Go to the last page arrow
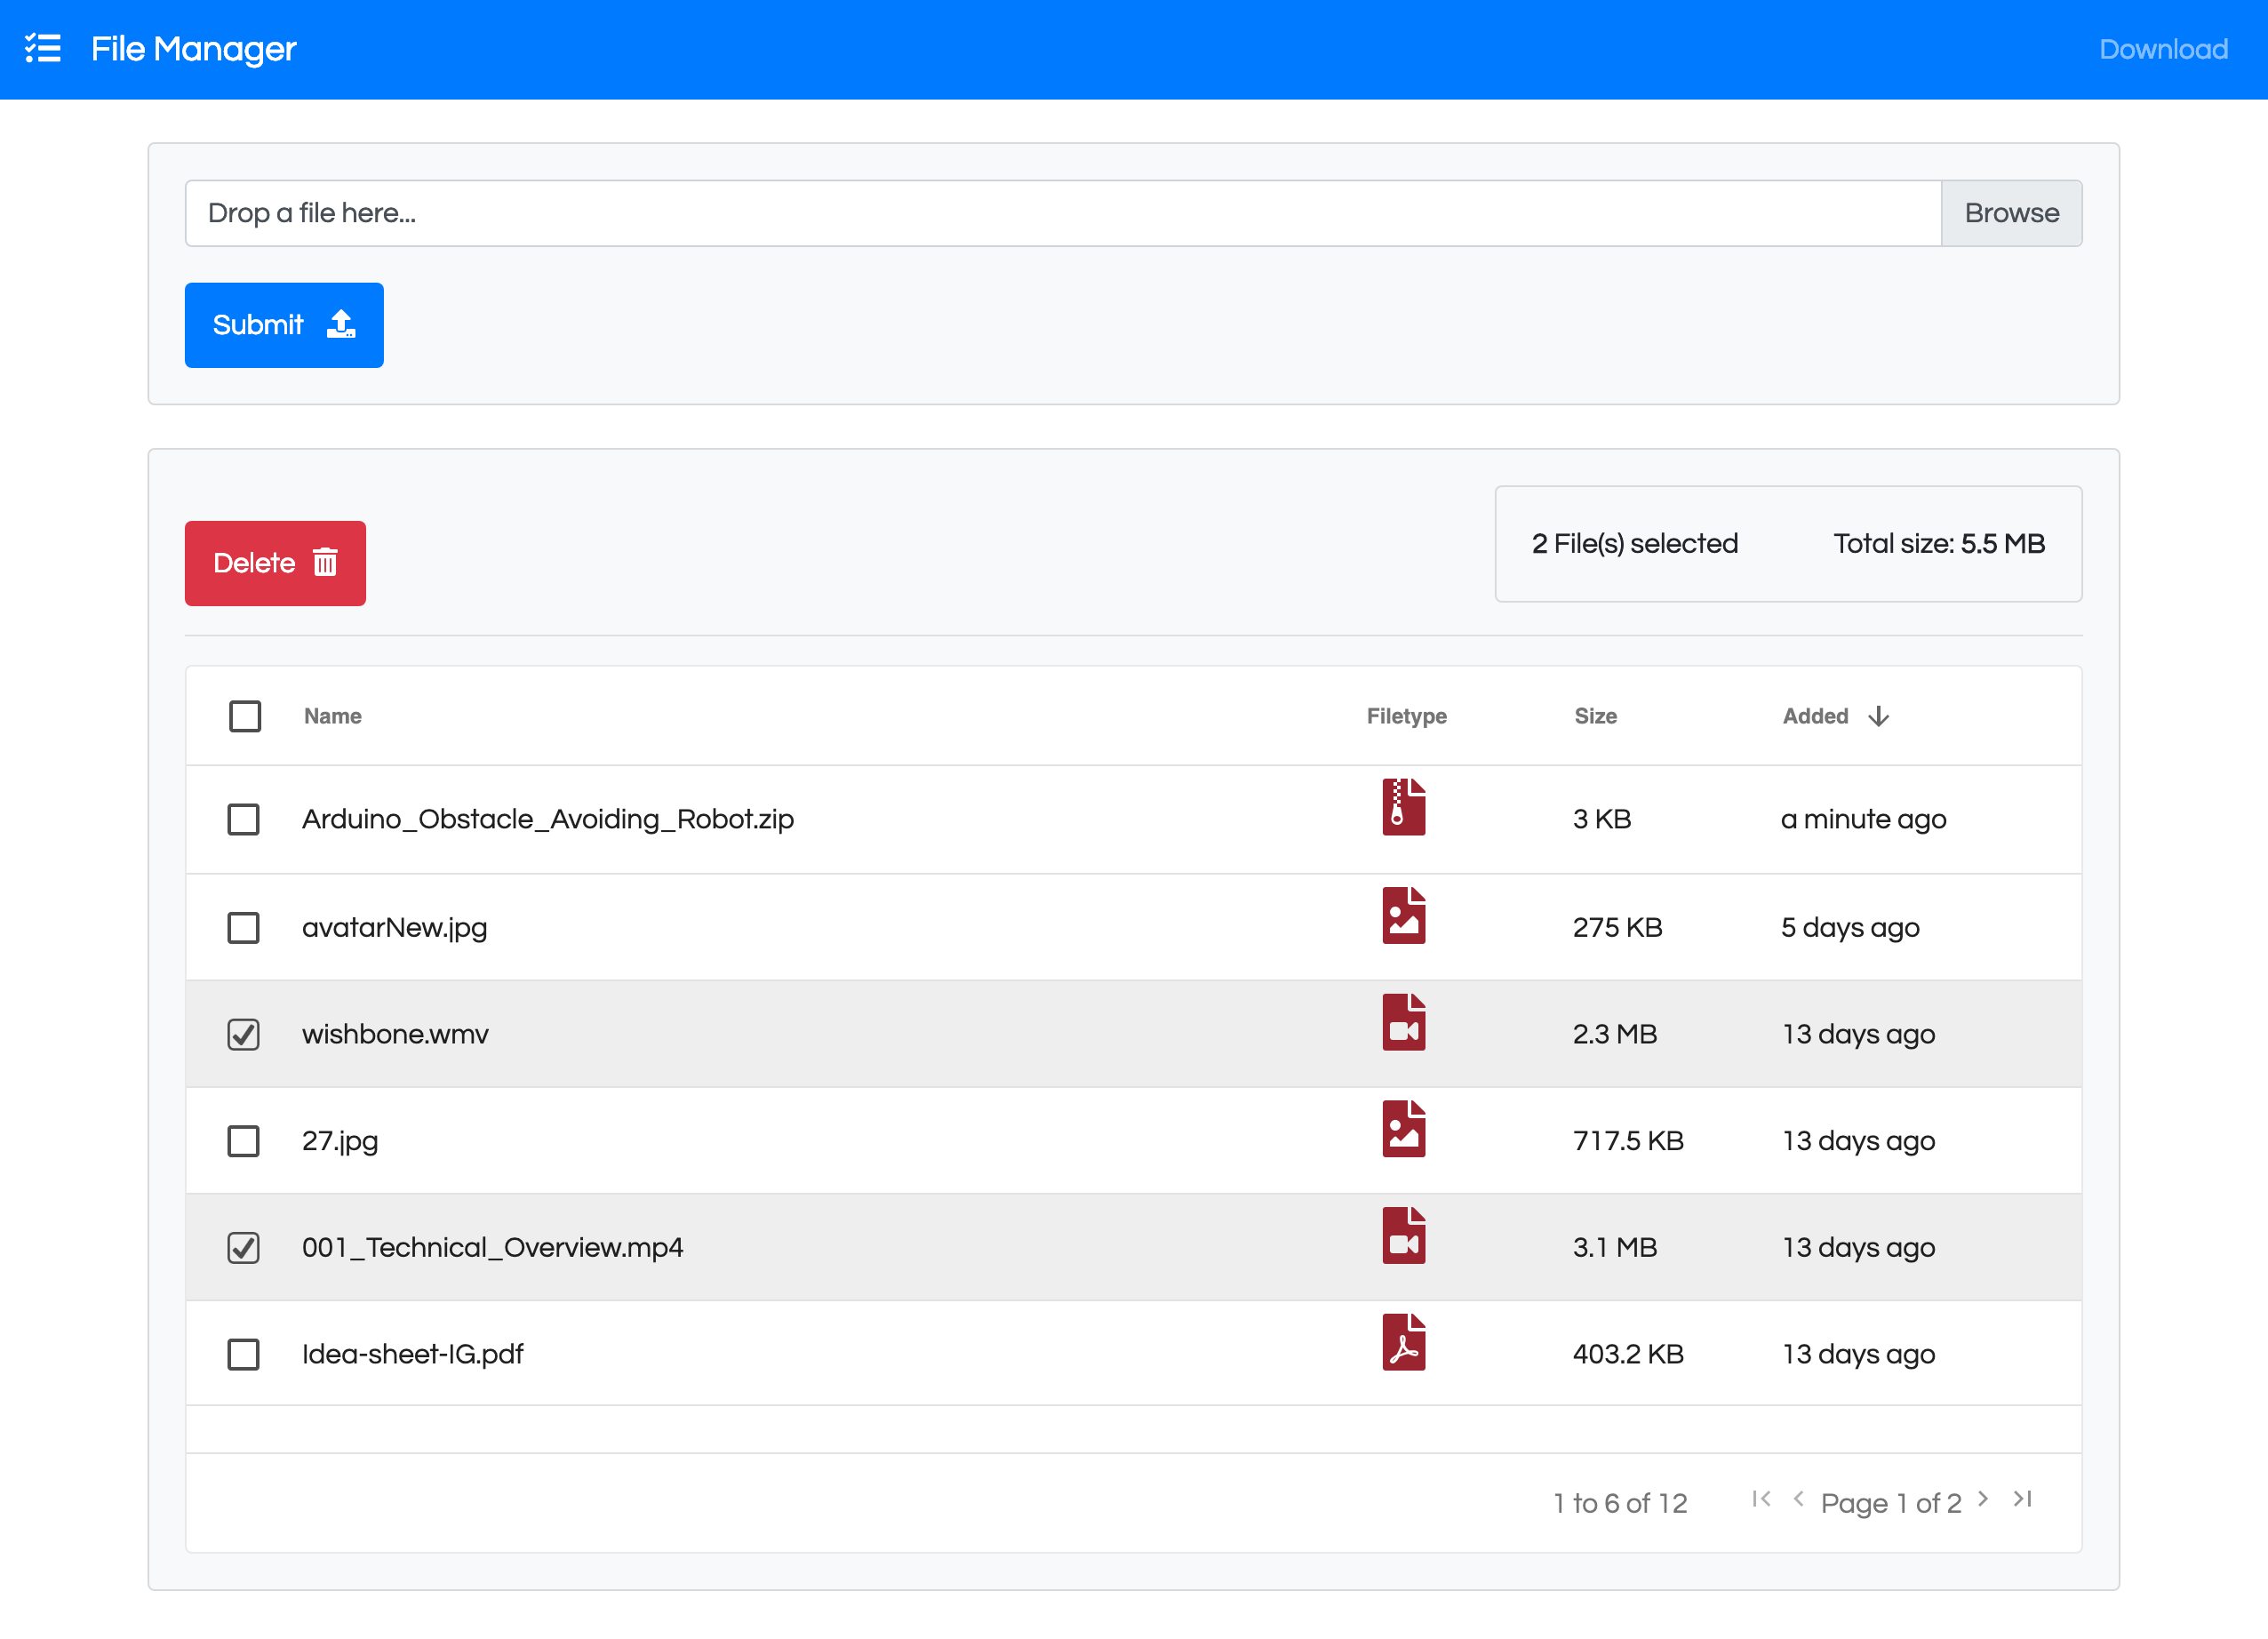Viewport: 2268px width, 1639px height. point(2022,1498)
